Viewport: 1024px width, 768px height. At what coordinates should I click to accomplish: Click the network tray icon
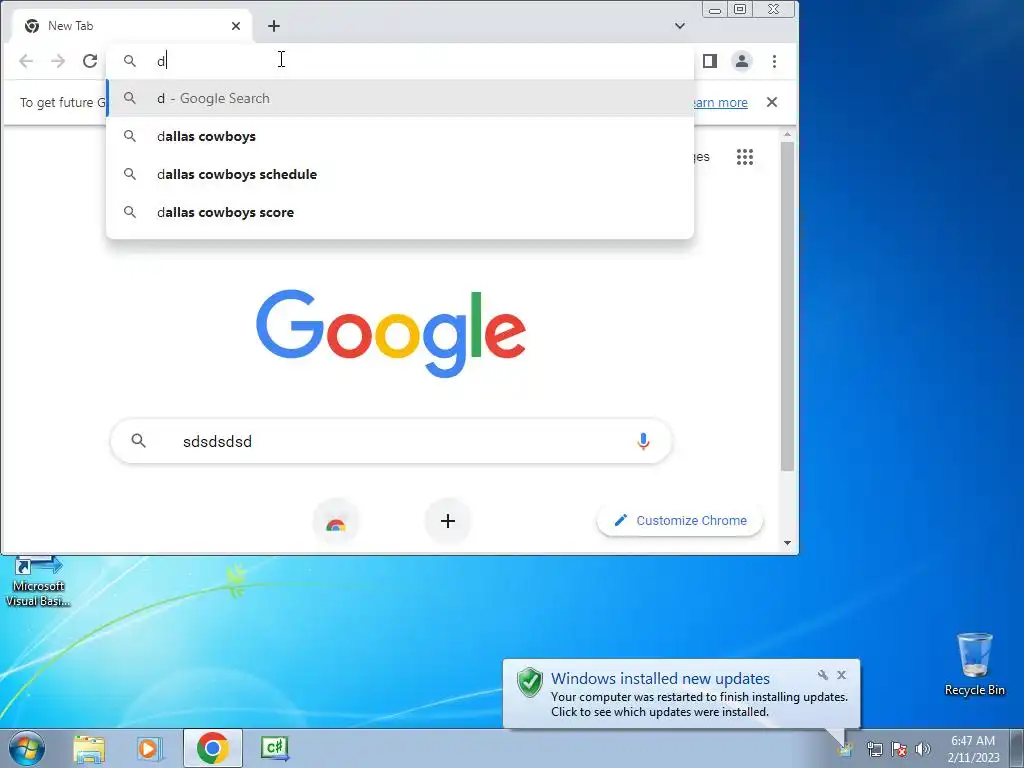coord(874,749)
